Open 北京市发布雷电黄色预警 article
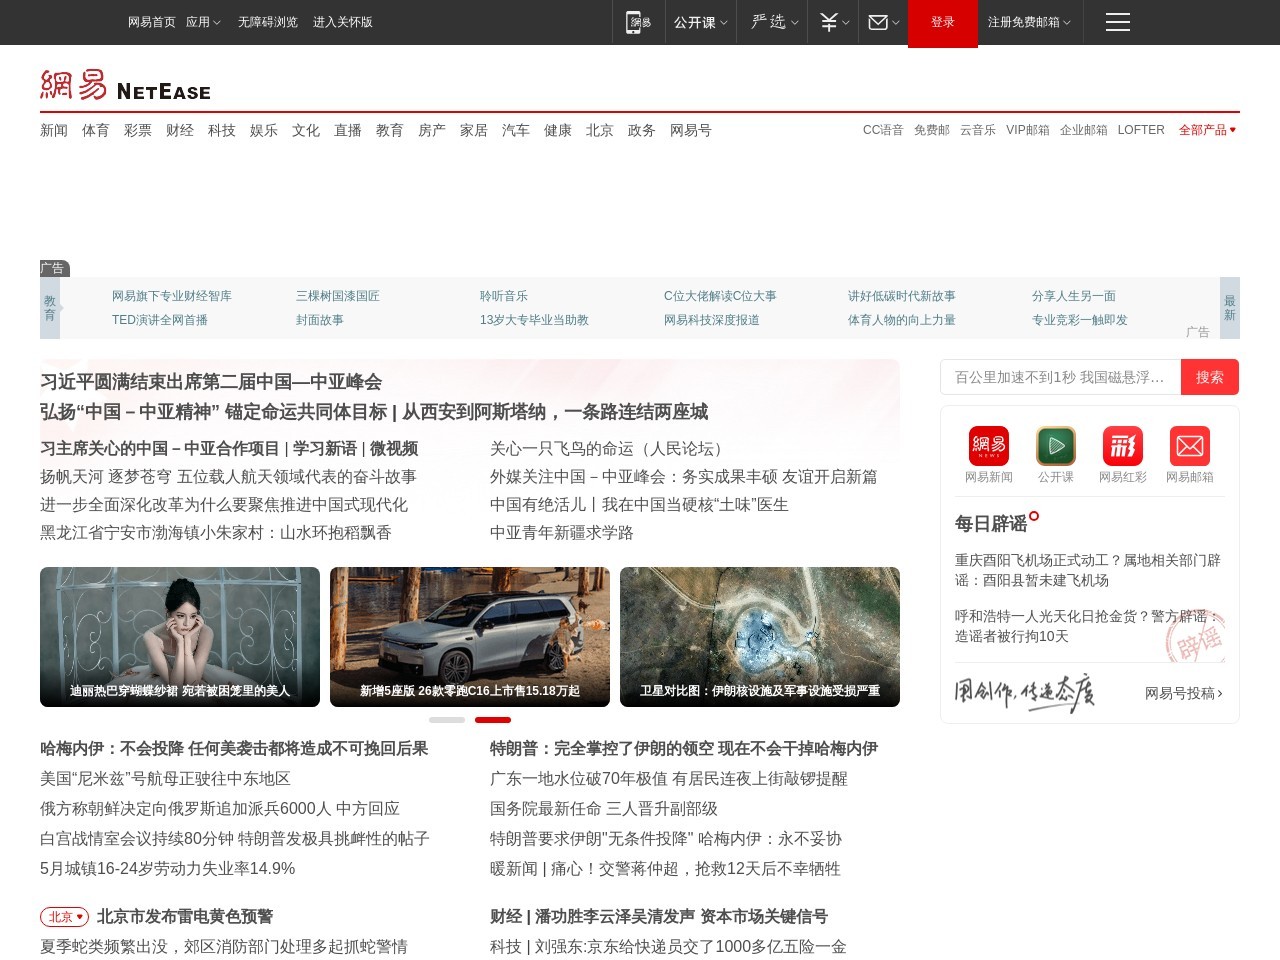This screenshot has height=960, width=1280. coord(185,917)
